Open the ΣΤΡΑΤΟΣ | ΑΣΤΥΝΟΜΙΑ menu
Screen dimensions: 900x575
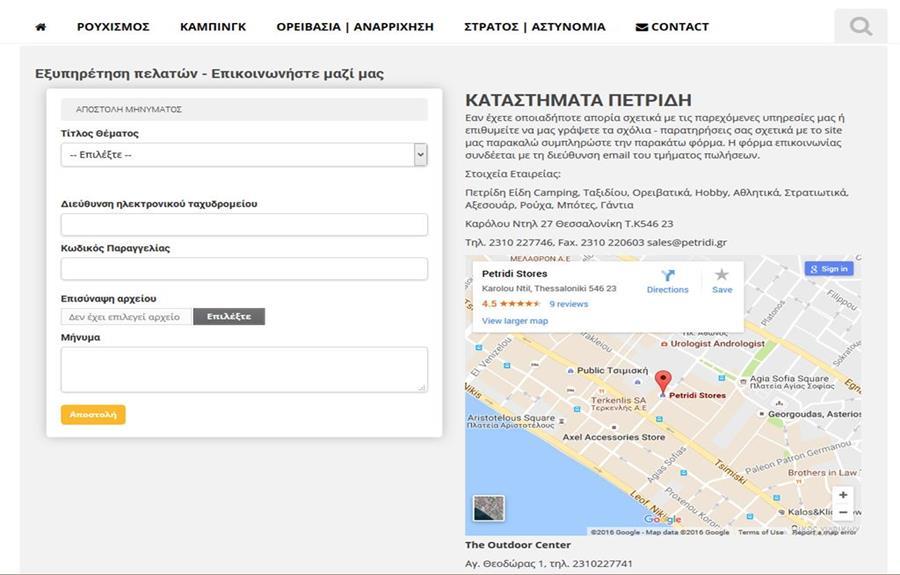point(534,27)
